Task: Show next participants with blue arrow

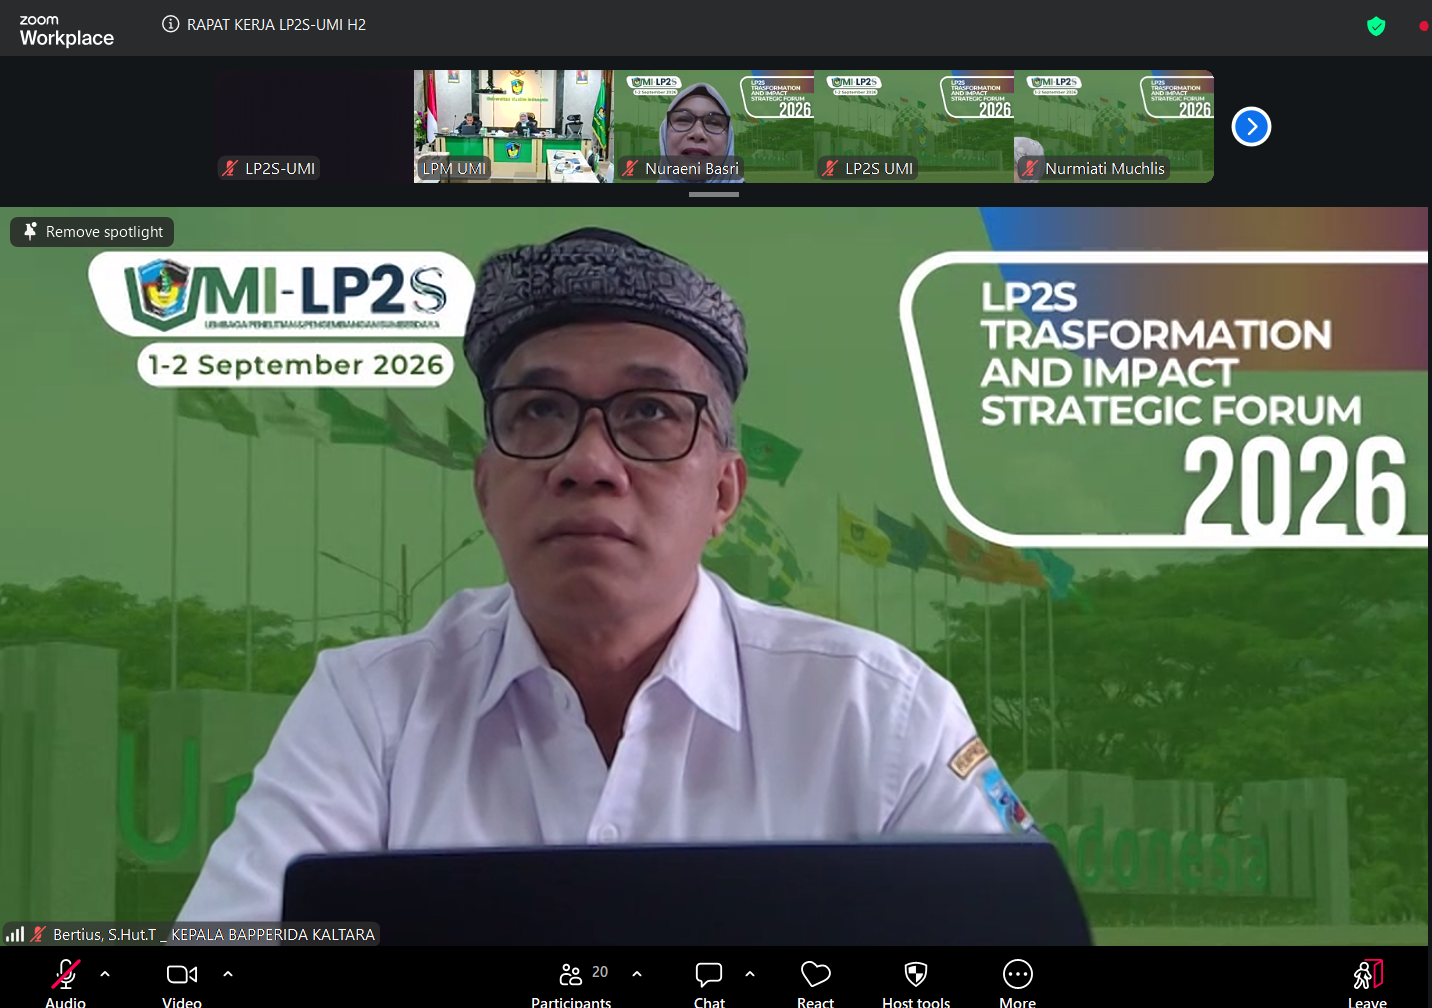Action: 1251,127
